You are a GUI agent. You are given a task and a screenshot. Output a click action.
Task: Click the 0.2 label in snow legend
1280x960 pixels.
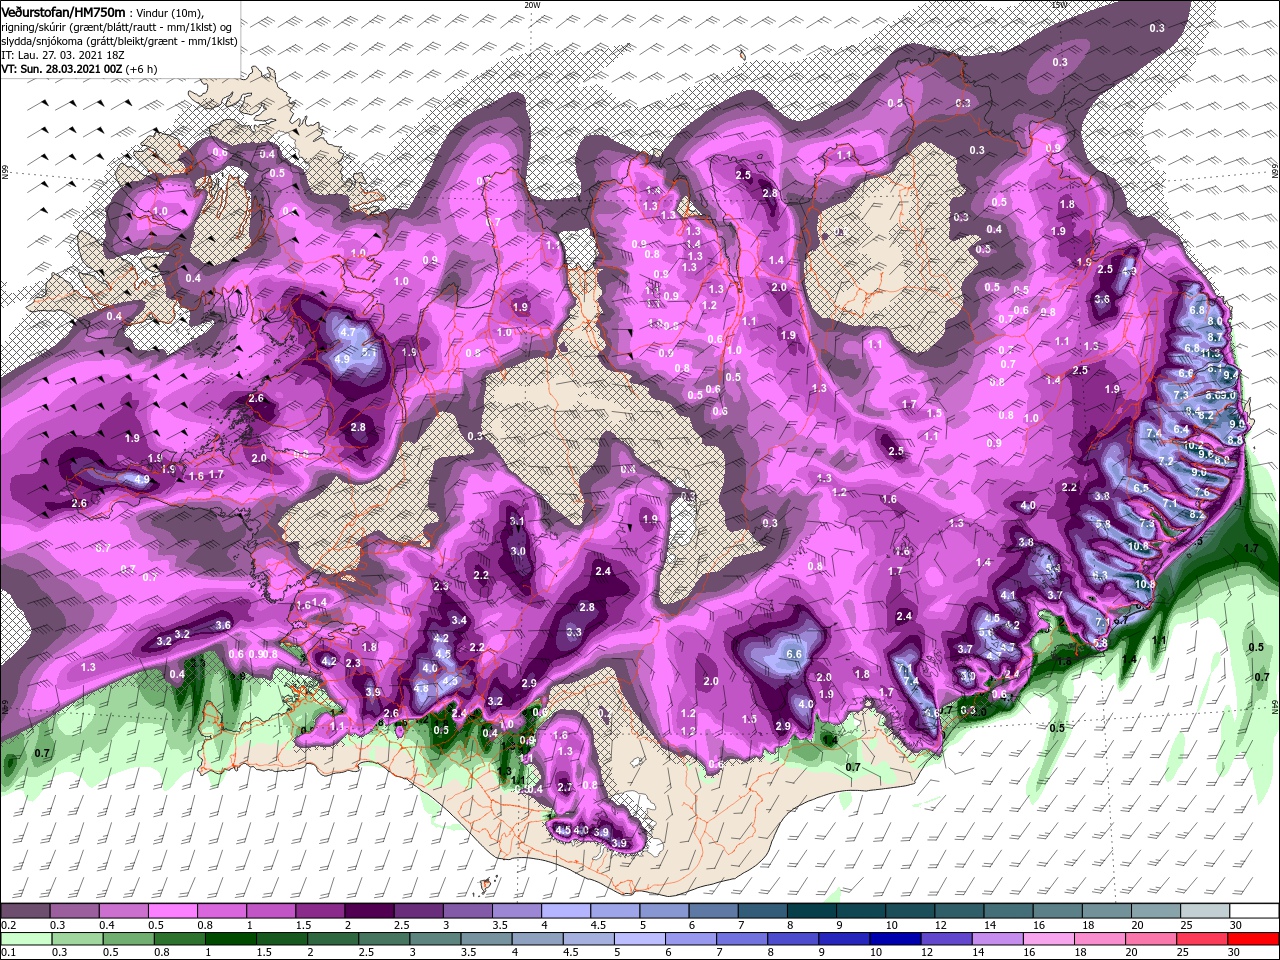coord(7,925)
